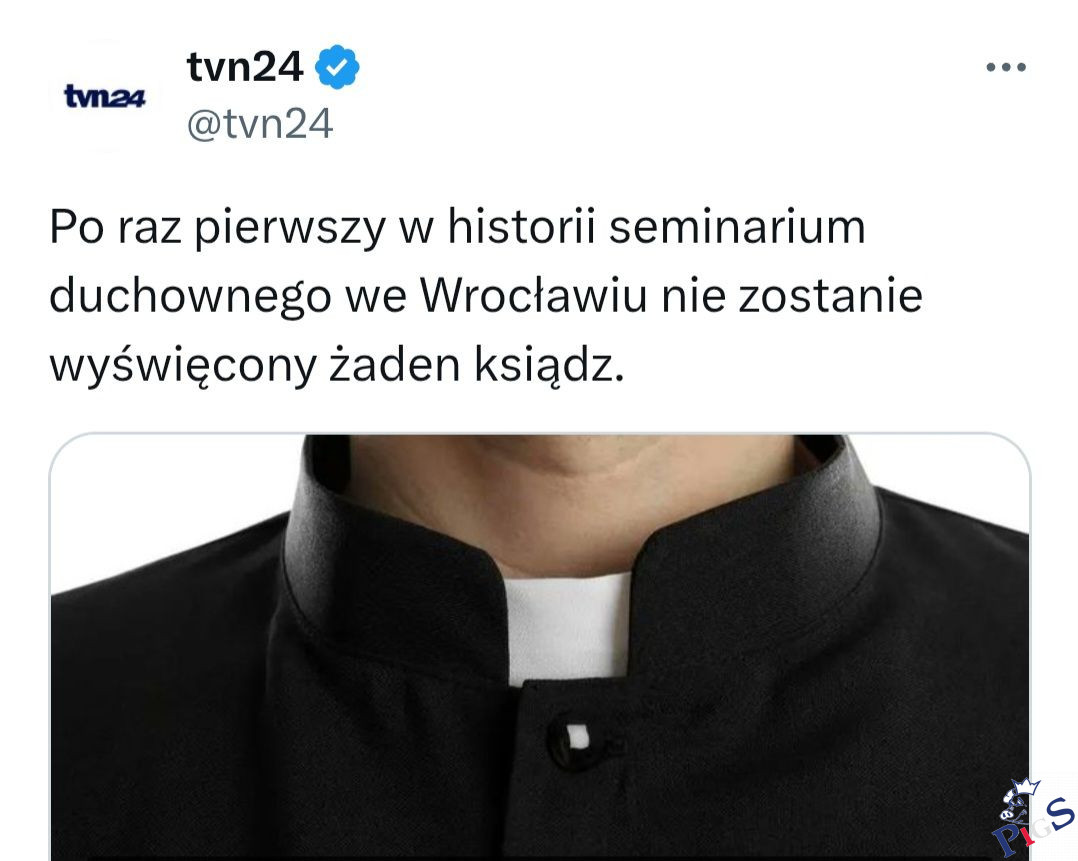1078x861 pixels.
Task: Click the word "ksiądz" in tweet text
Action: click(549, 364)
